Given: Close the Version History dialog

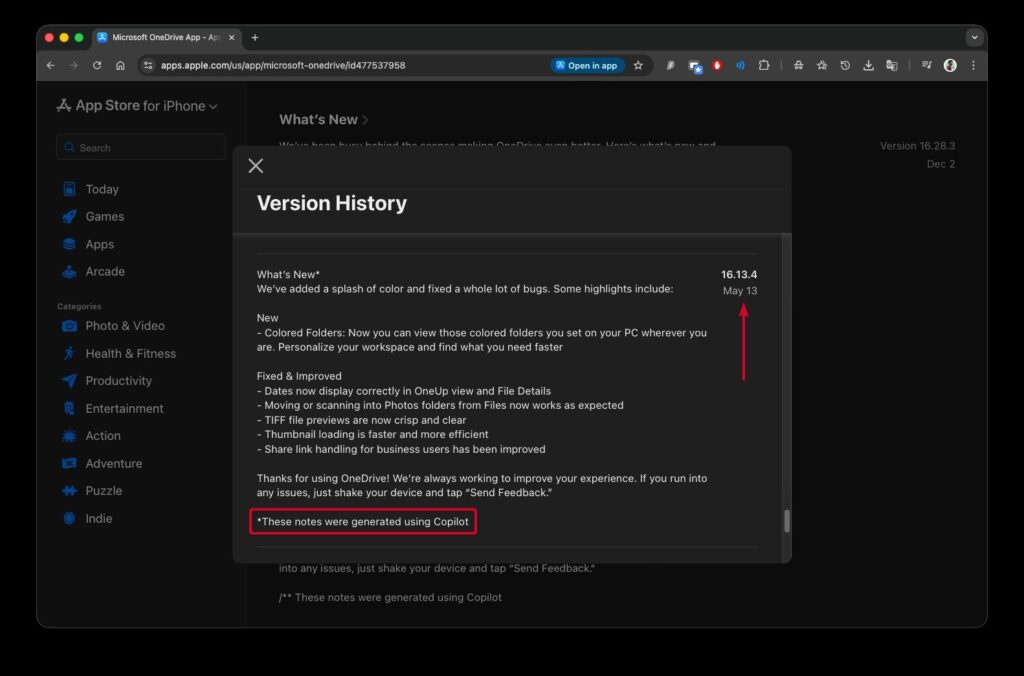Looking at the screenshot, I should point(256,166).
